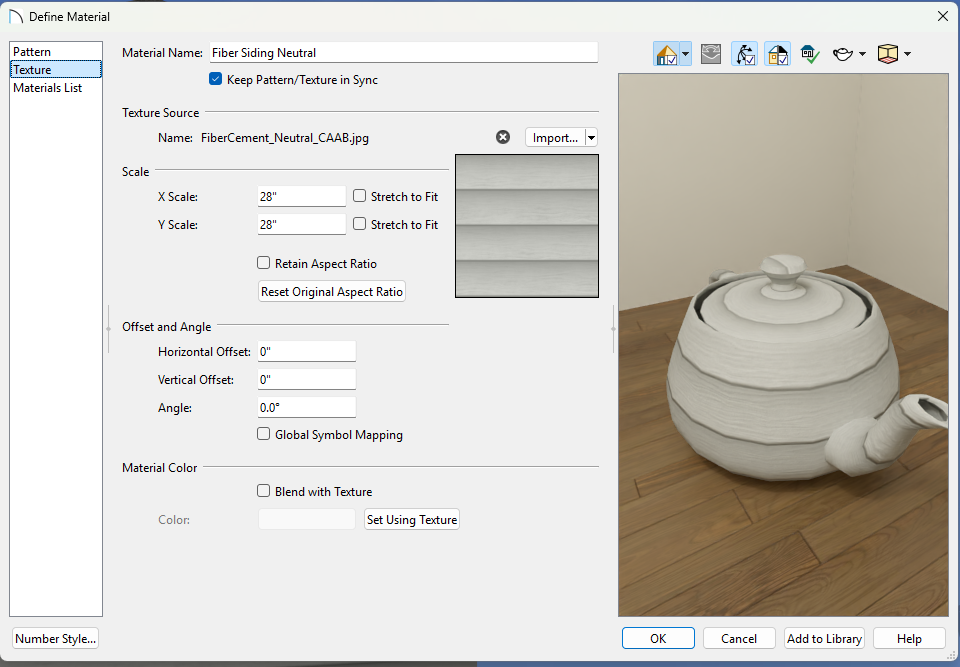960x667 pixels.
Task: Click the teapot preview object icon
Action: pos(843,54)
